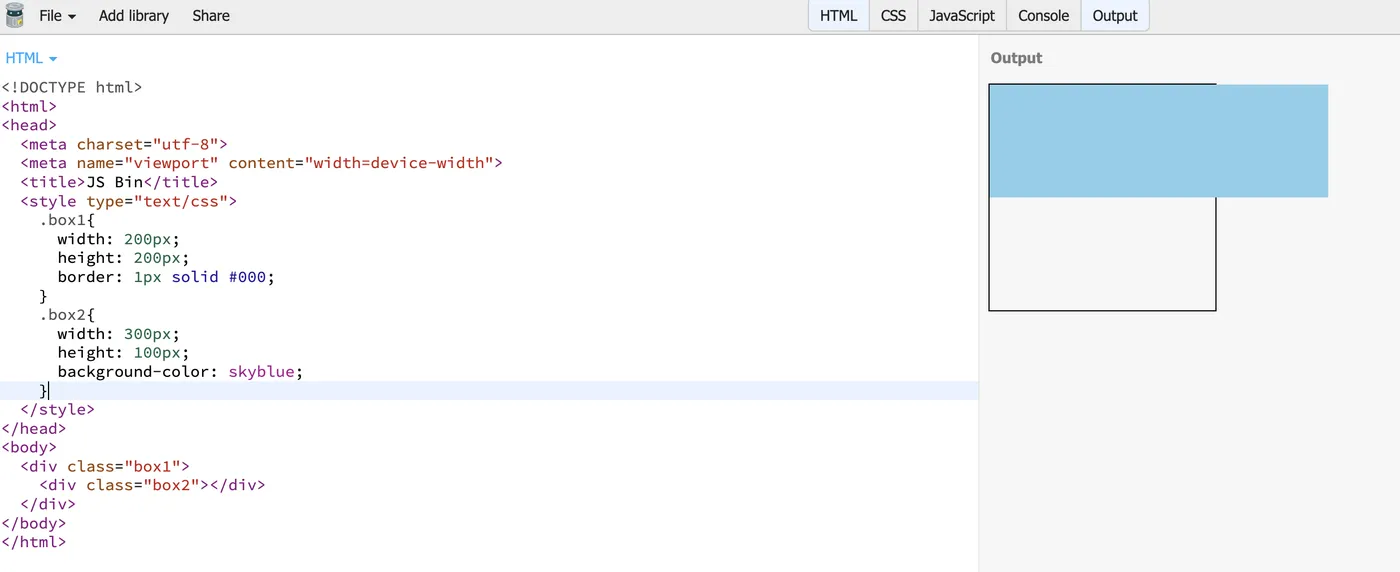Click the background-color: skyblue line
This screenshot has width=1400, height=572.
180,372
